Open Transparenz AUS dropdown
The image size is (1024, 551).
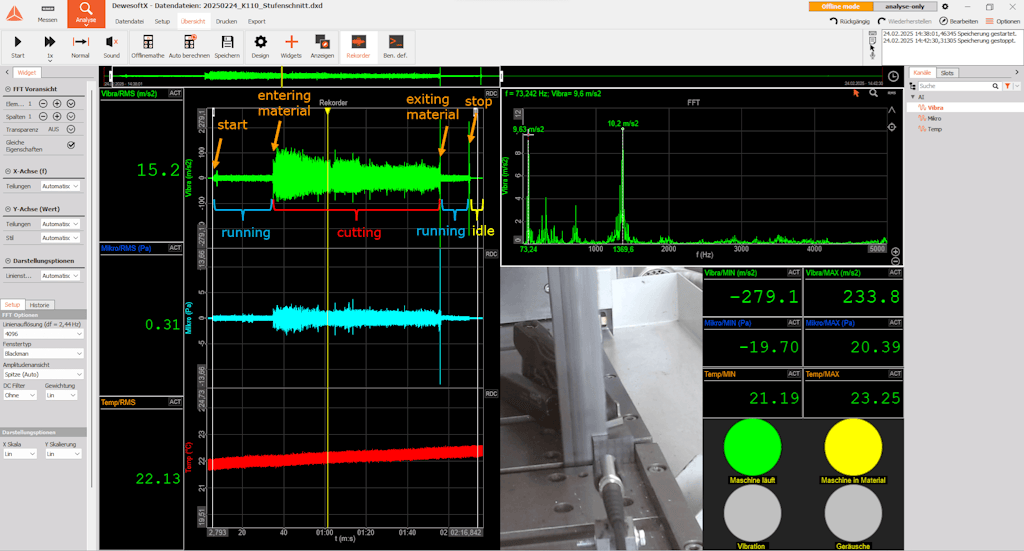coord(71,129)
